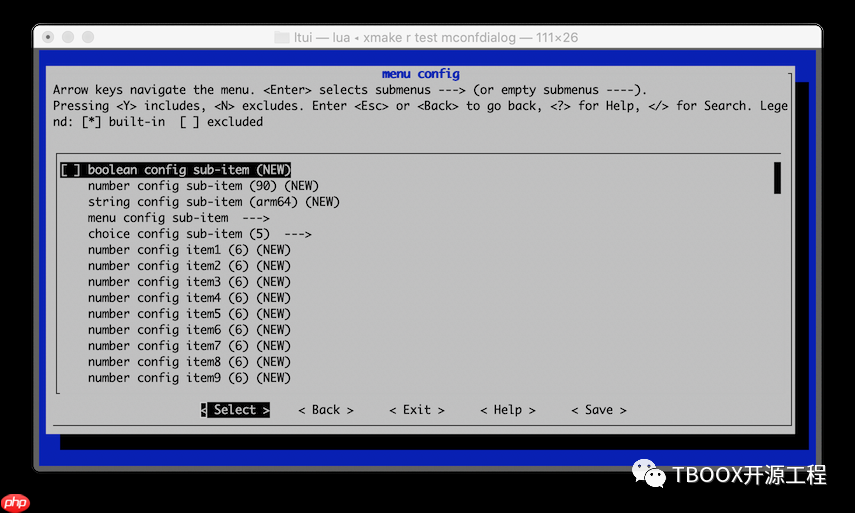
Task: Minimize the terminal window
Action: pos(68,37)
